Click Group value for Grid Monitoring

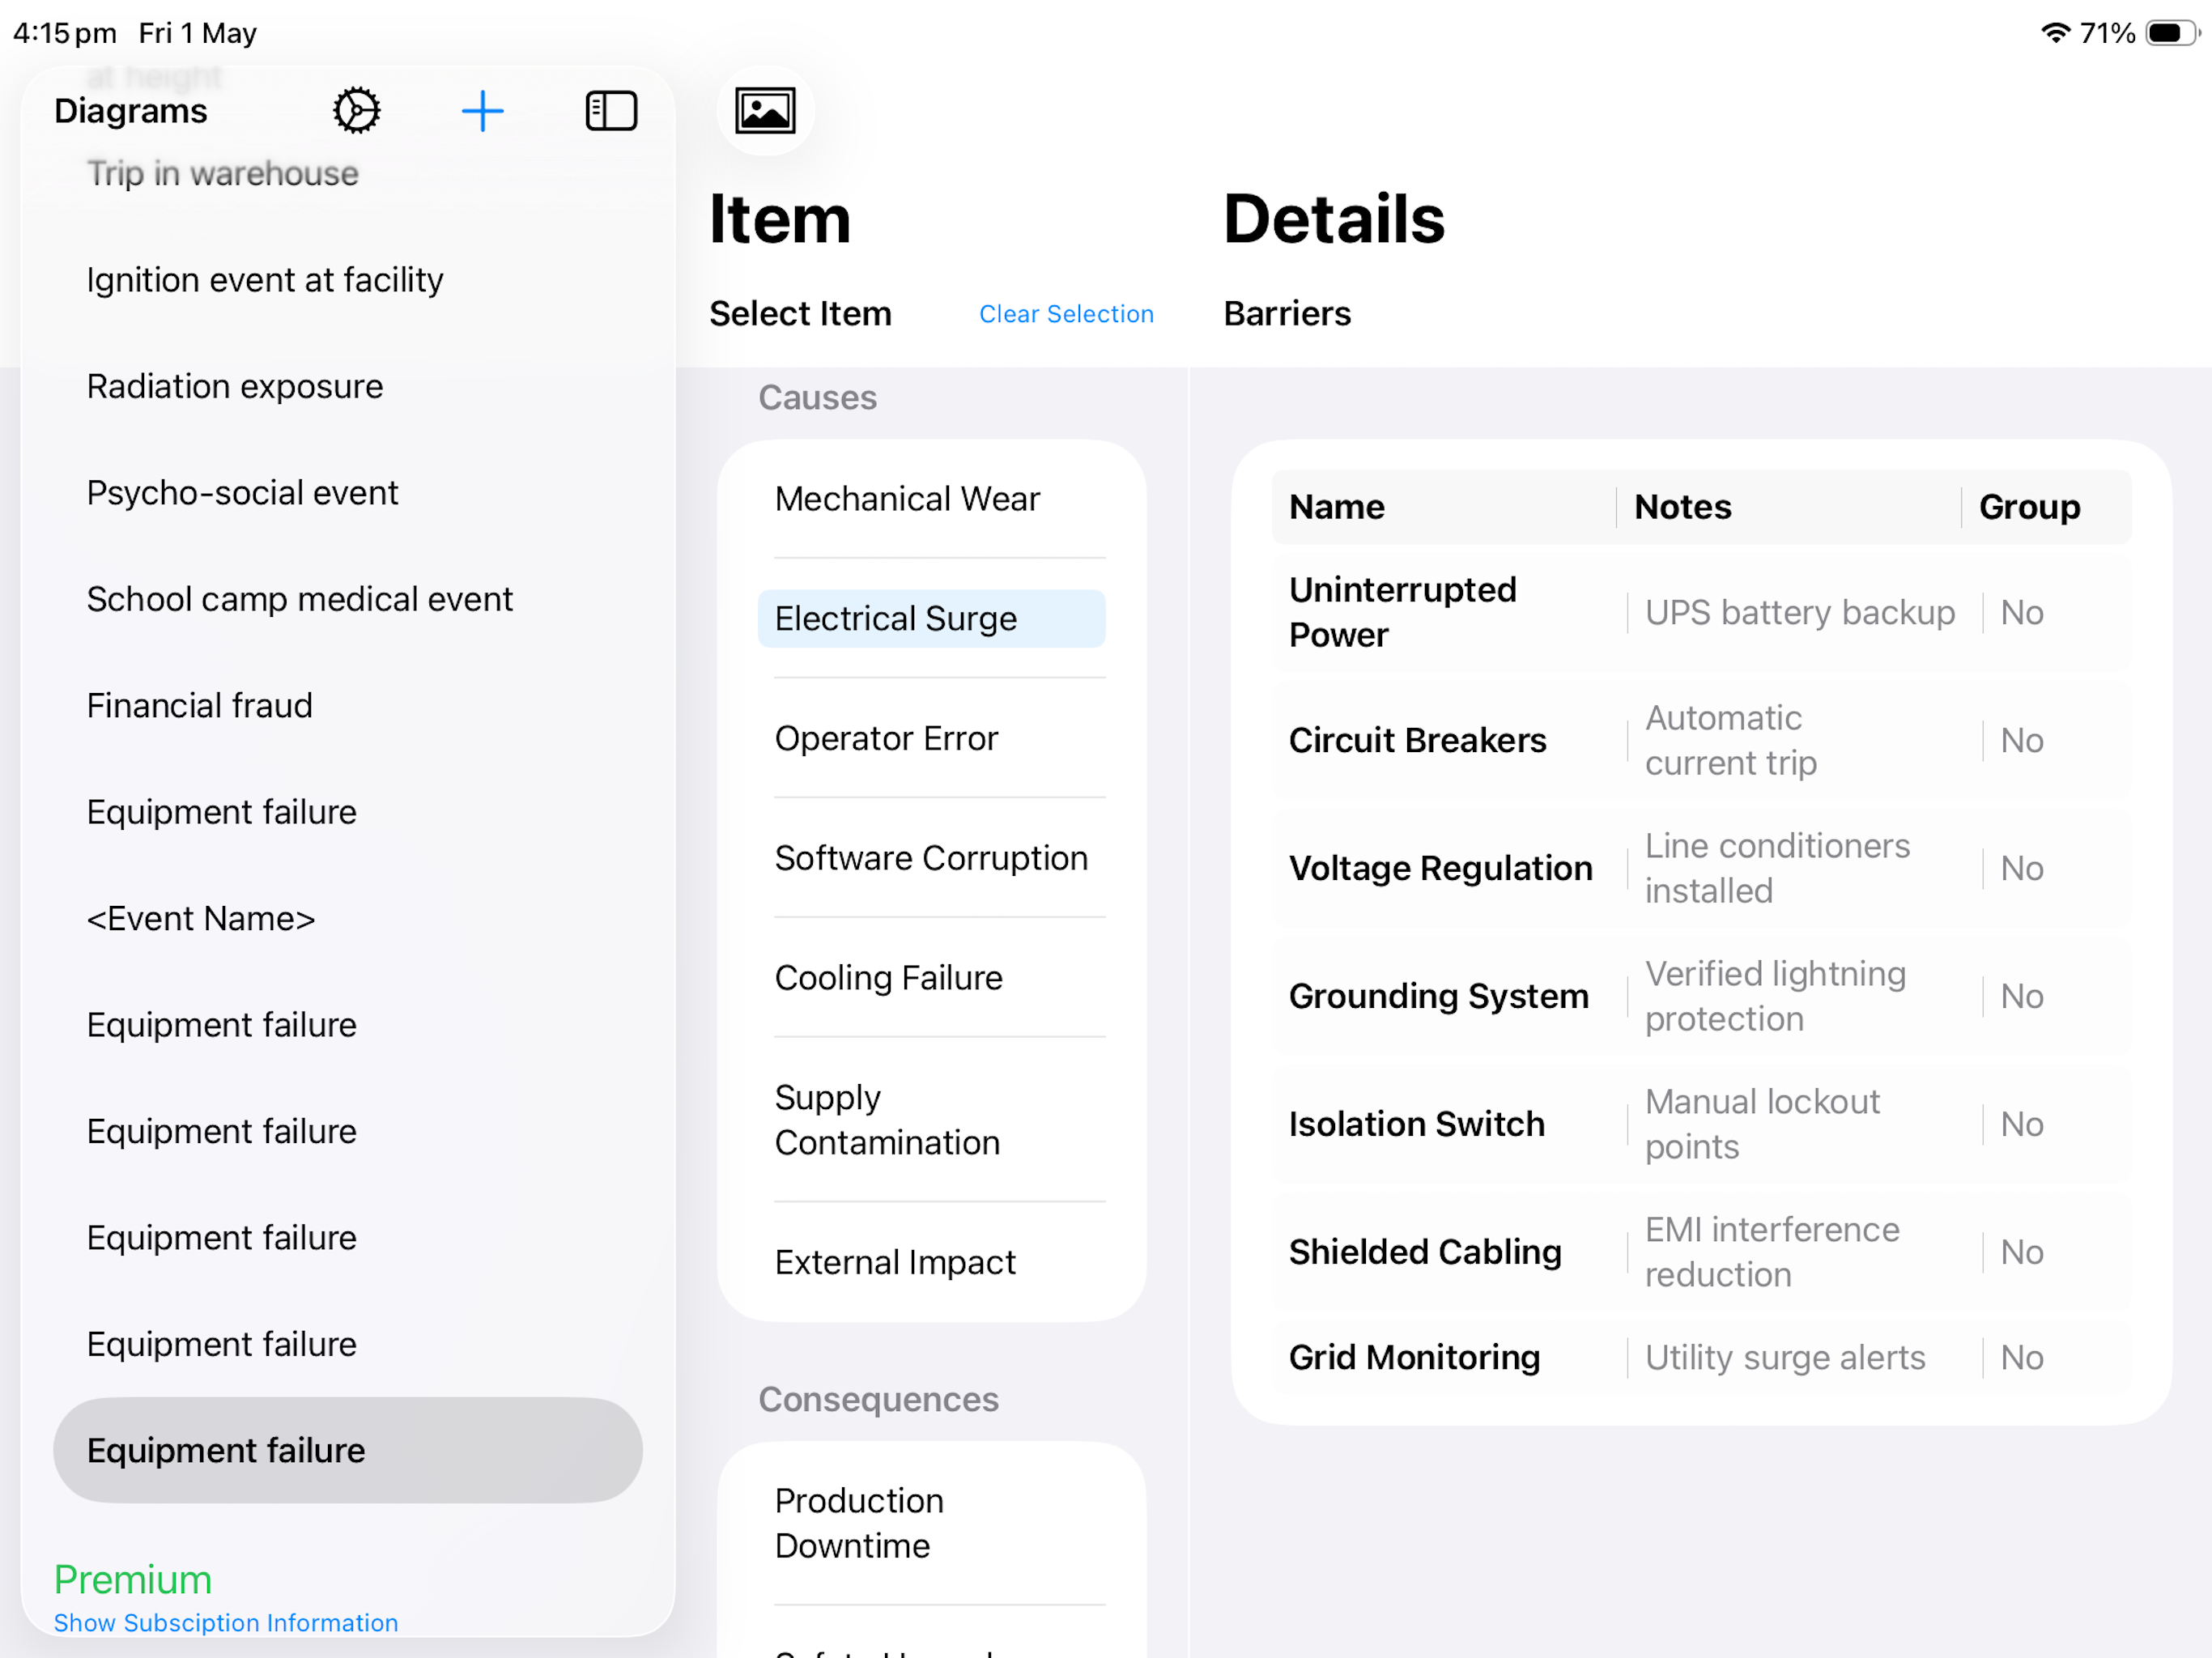(2022, 1357)
